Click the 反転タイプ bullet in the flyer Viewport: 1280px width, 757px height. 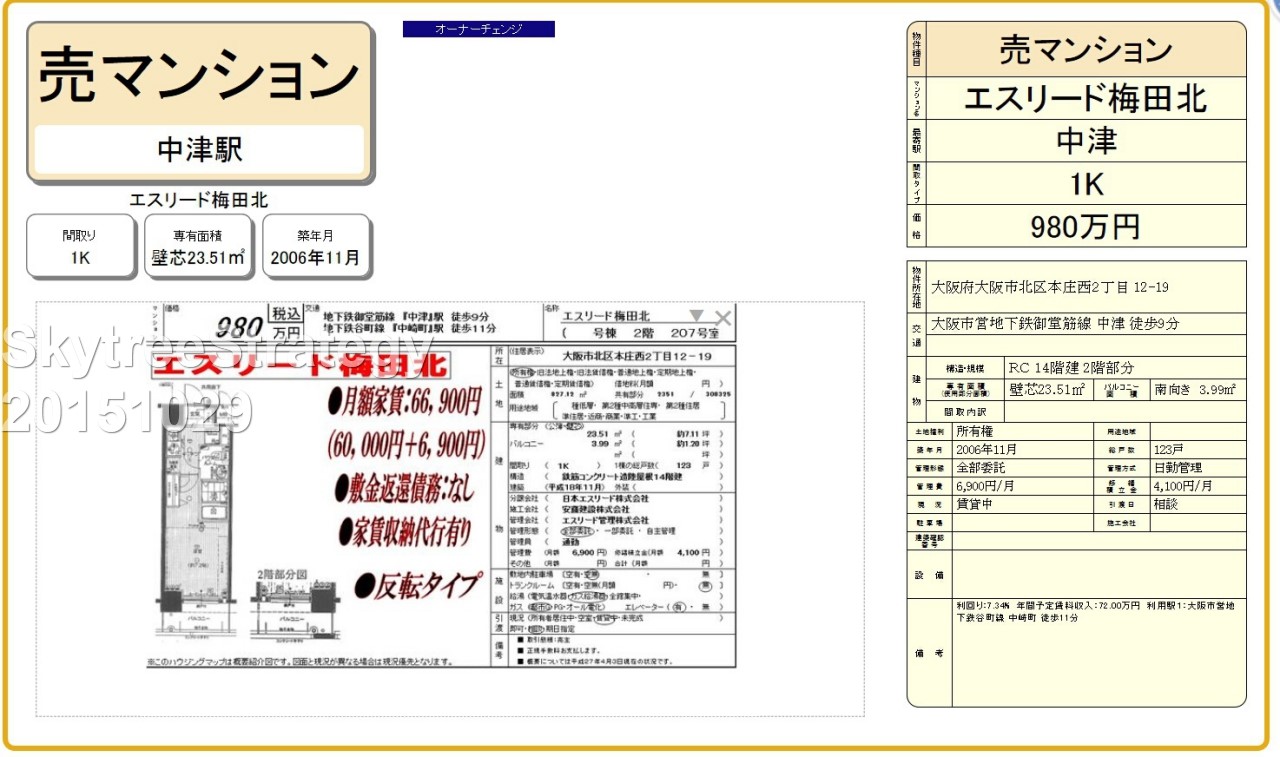coord(417,587)
